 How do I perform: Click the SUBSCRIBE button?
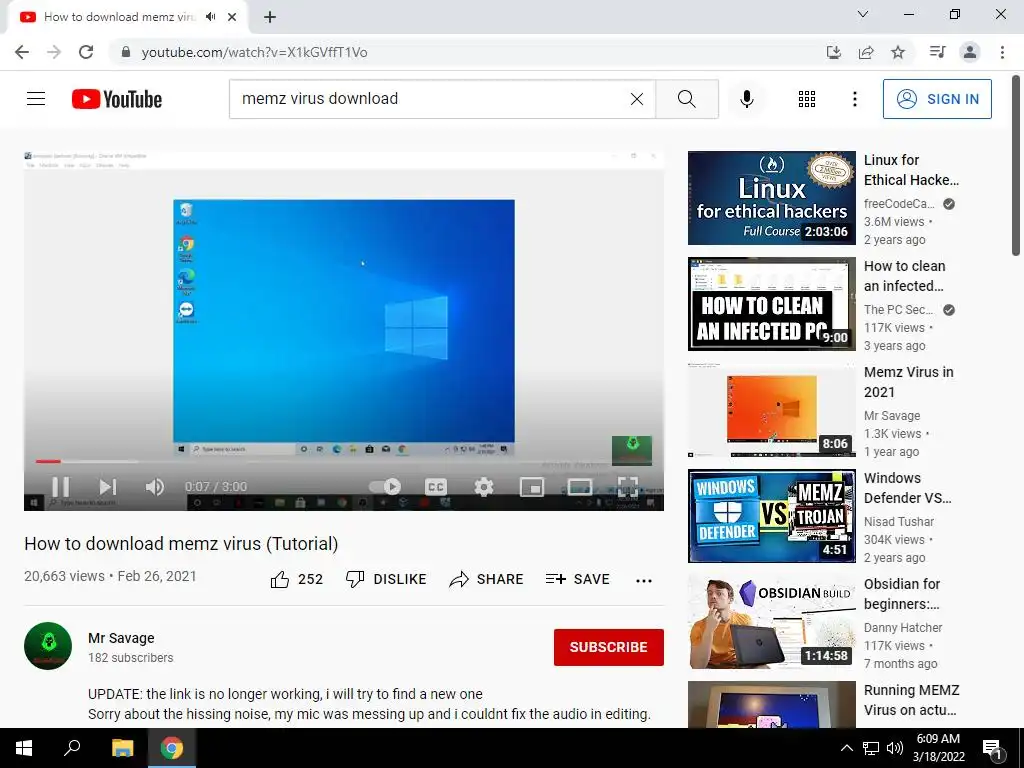pyautogui.click(x=609, y=647)
